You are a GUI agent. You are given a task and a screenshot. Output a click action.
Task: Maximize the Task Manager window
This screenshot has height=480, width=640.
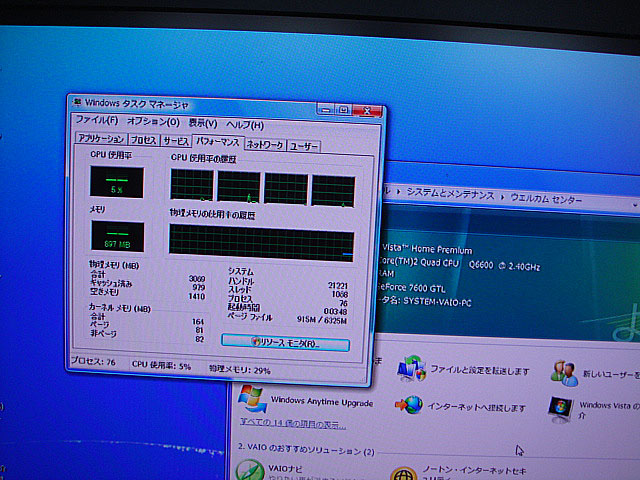pos(343,110)
